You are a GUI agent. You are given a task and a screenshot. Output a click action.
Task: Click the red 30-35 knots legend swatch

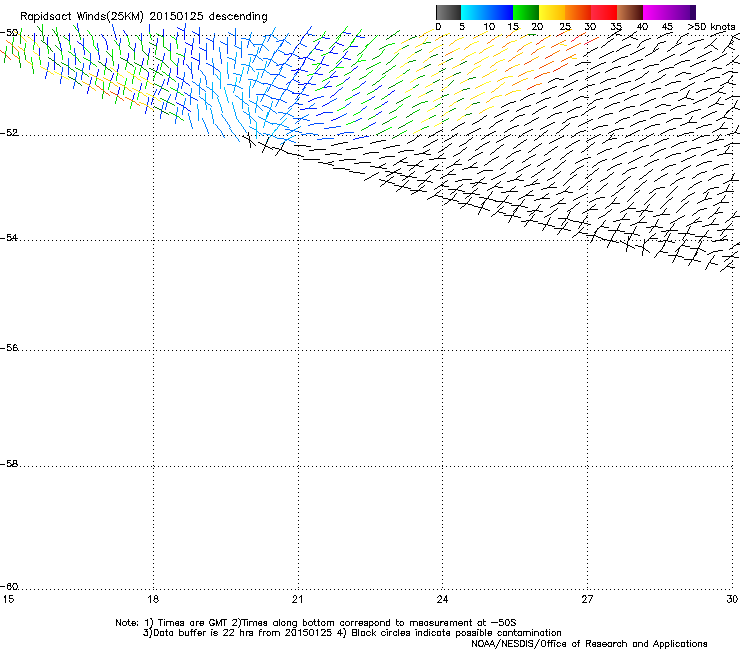604,12
